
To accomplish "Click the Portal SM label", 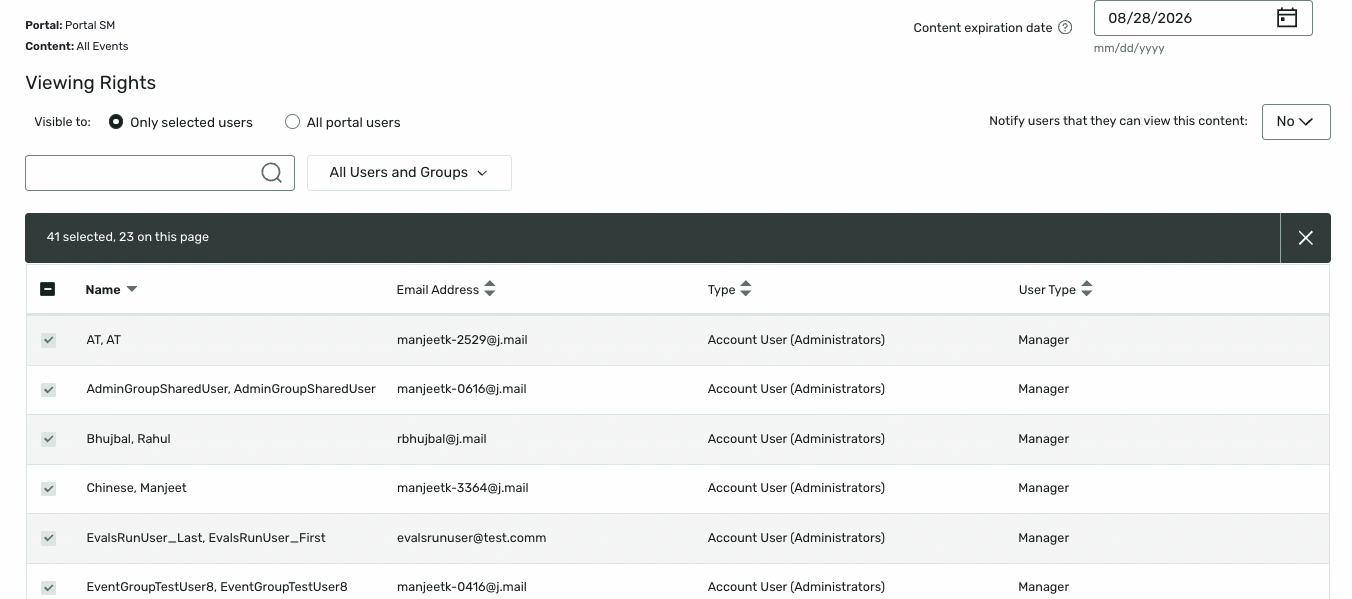I will click(70, 25).
